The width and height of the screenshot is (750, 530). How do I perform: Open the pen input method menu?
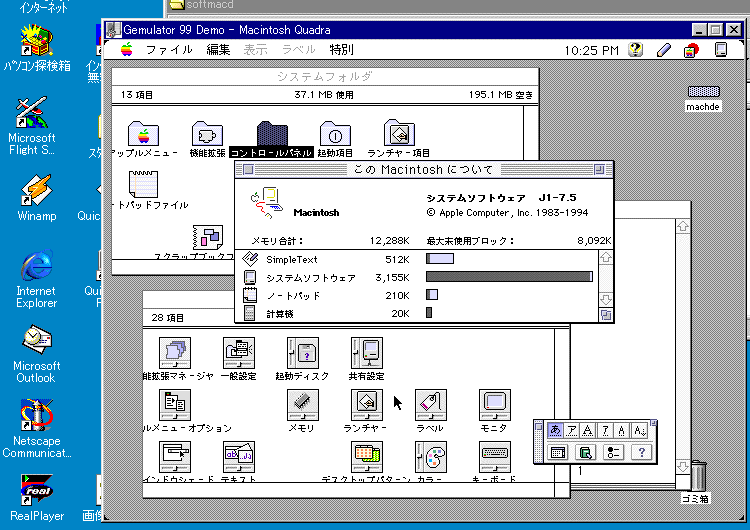[663, 50]
